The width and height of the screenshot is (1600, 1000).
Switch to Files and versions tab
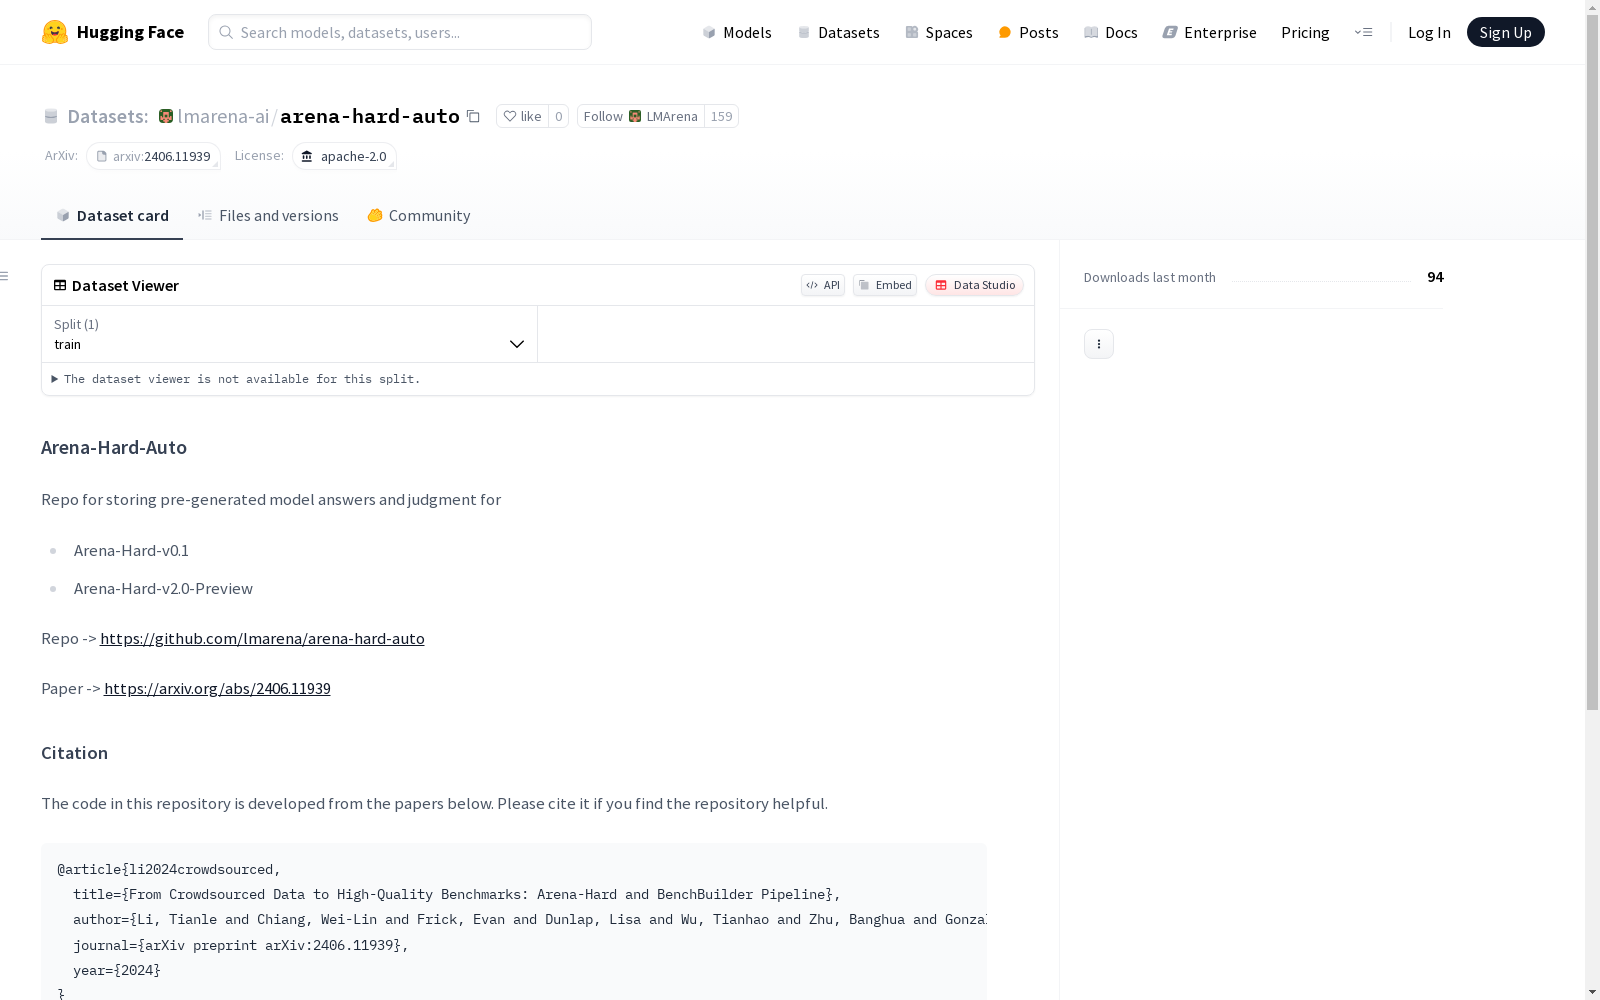coord(268,215)
